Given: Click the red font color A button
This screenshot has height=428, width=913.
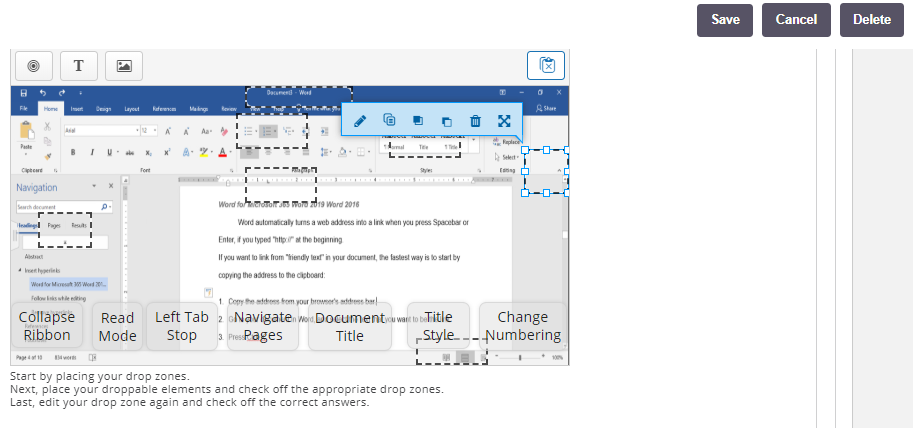Looking at the screenshot, I should pos(222,153).
